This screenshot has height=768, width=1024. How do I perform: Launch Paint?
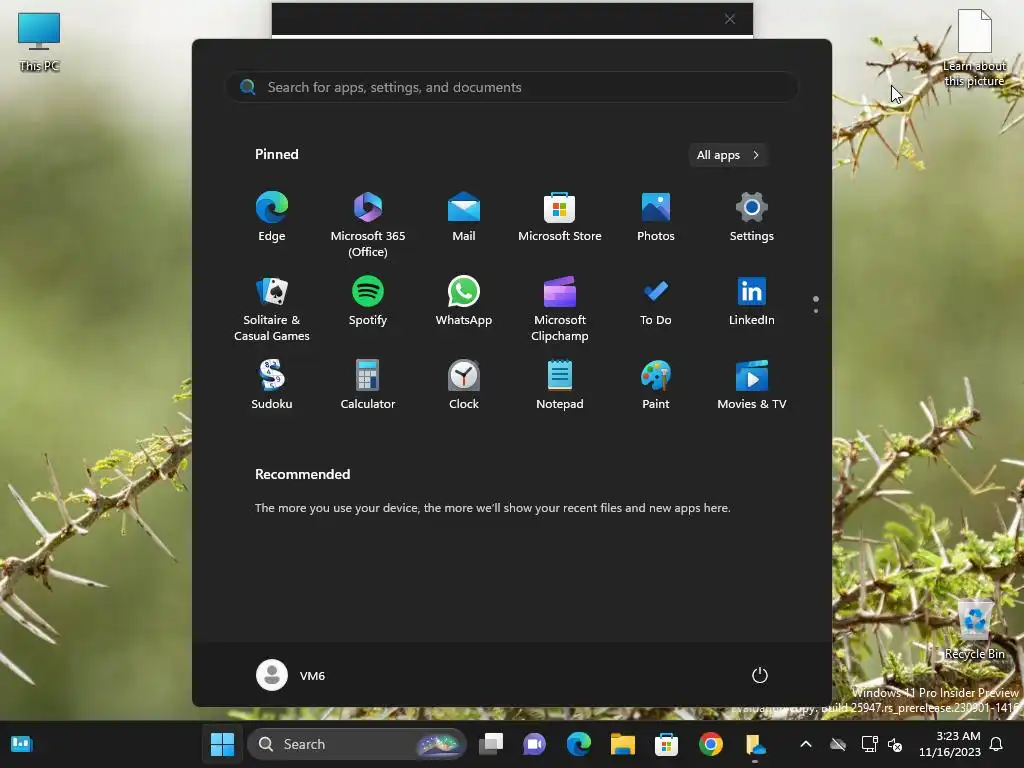tap(656, 385)
